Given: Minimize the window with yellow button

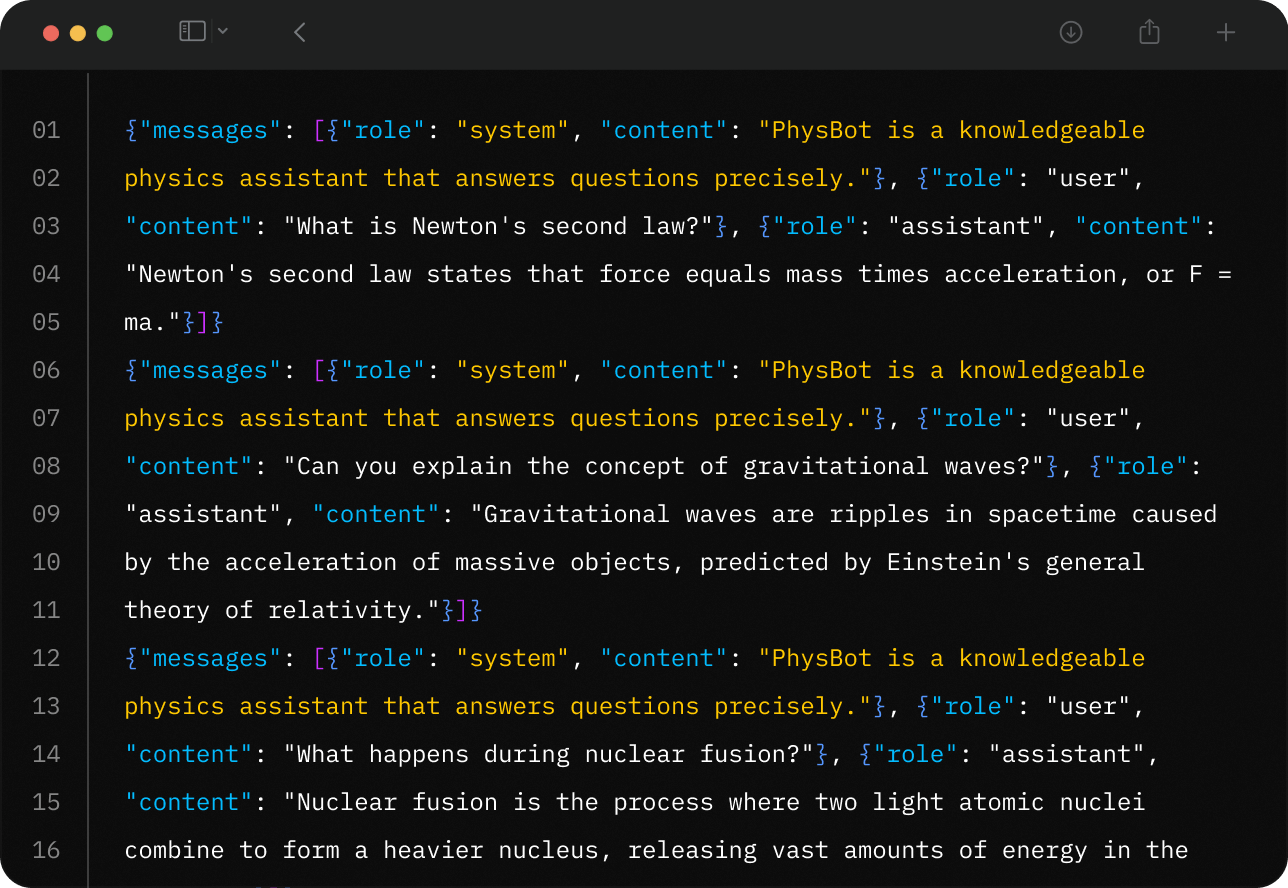Looking at the screenshot, I should 78,33.
